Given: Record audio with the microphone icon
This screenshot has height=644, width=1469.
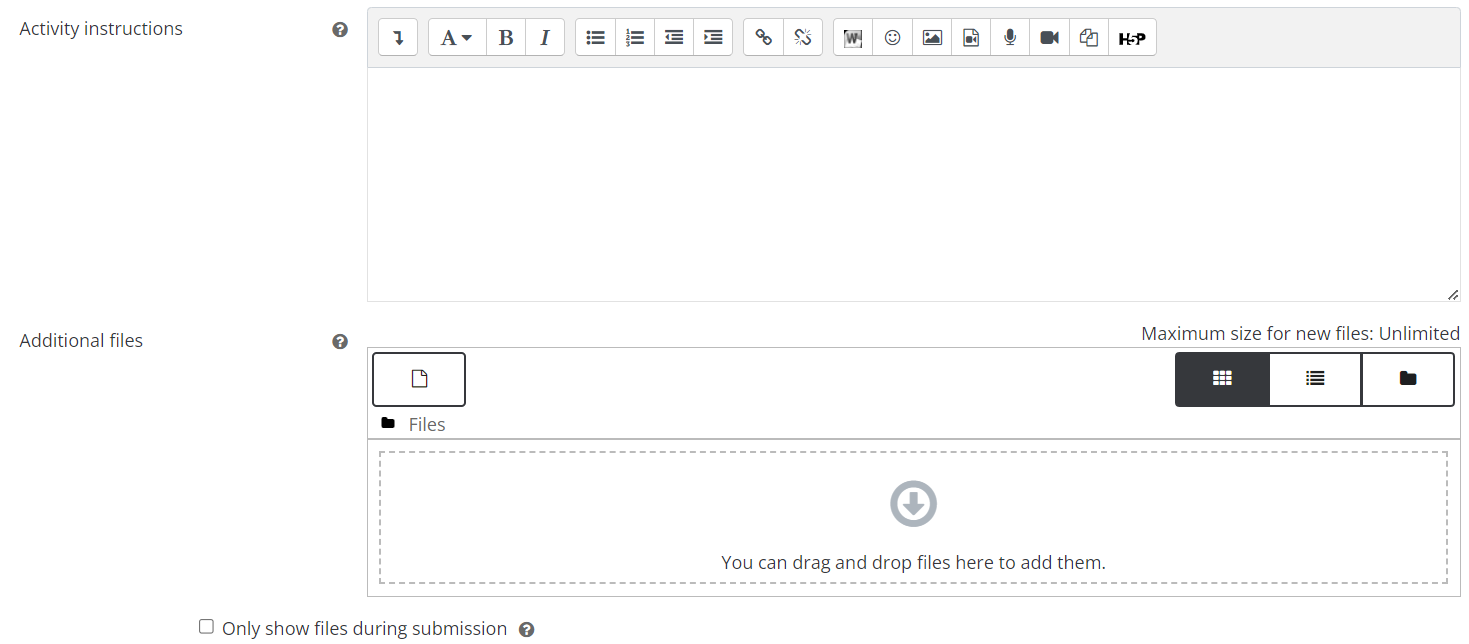Looking at the screenshot, I should point(1010,38).
